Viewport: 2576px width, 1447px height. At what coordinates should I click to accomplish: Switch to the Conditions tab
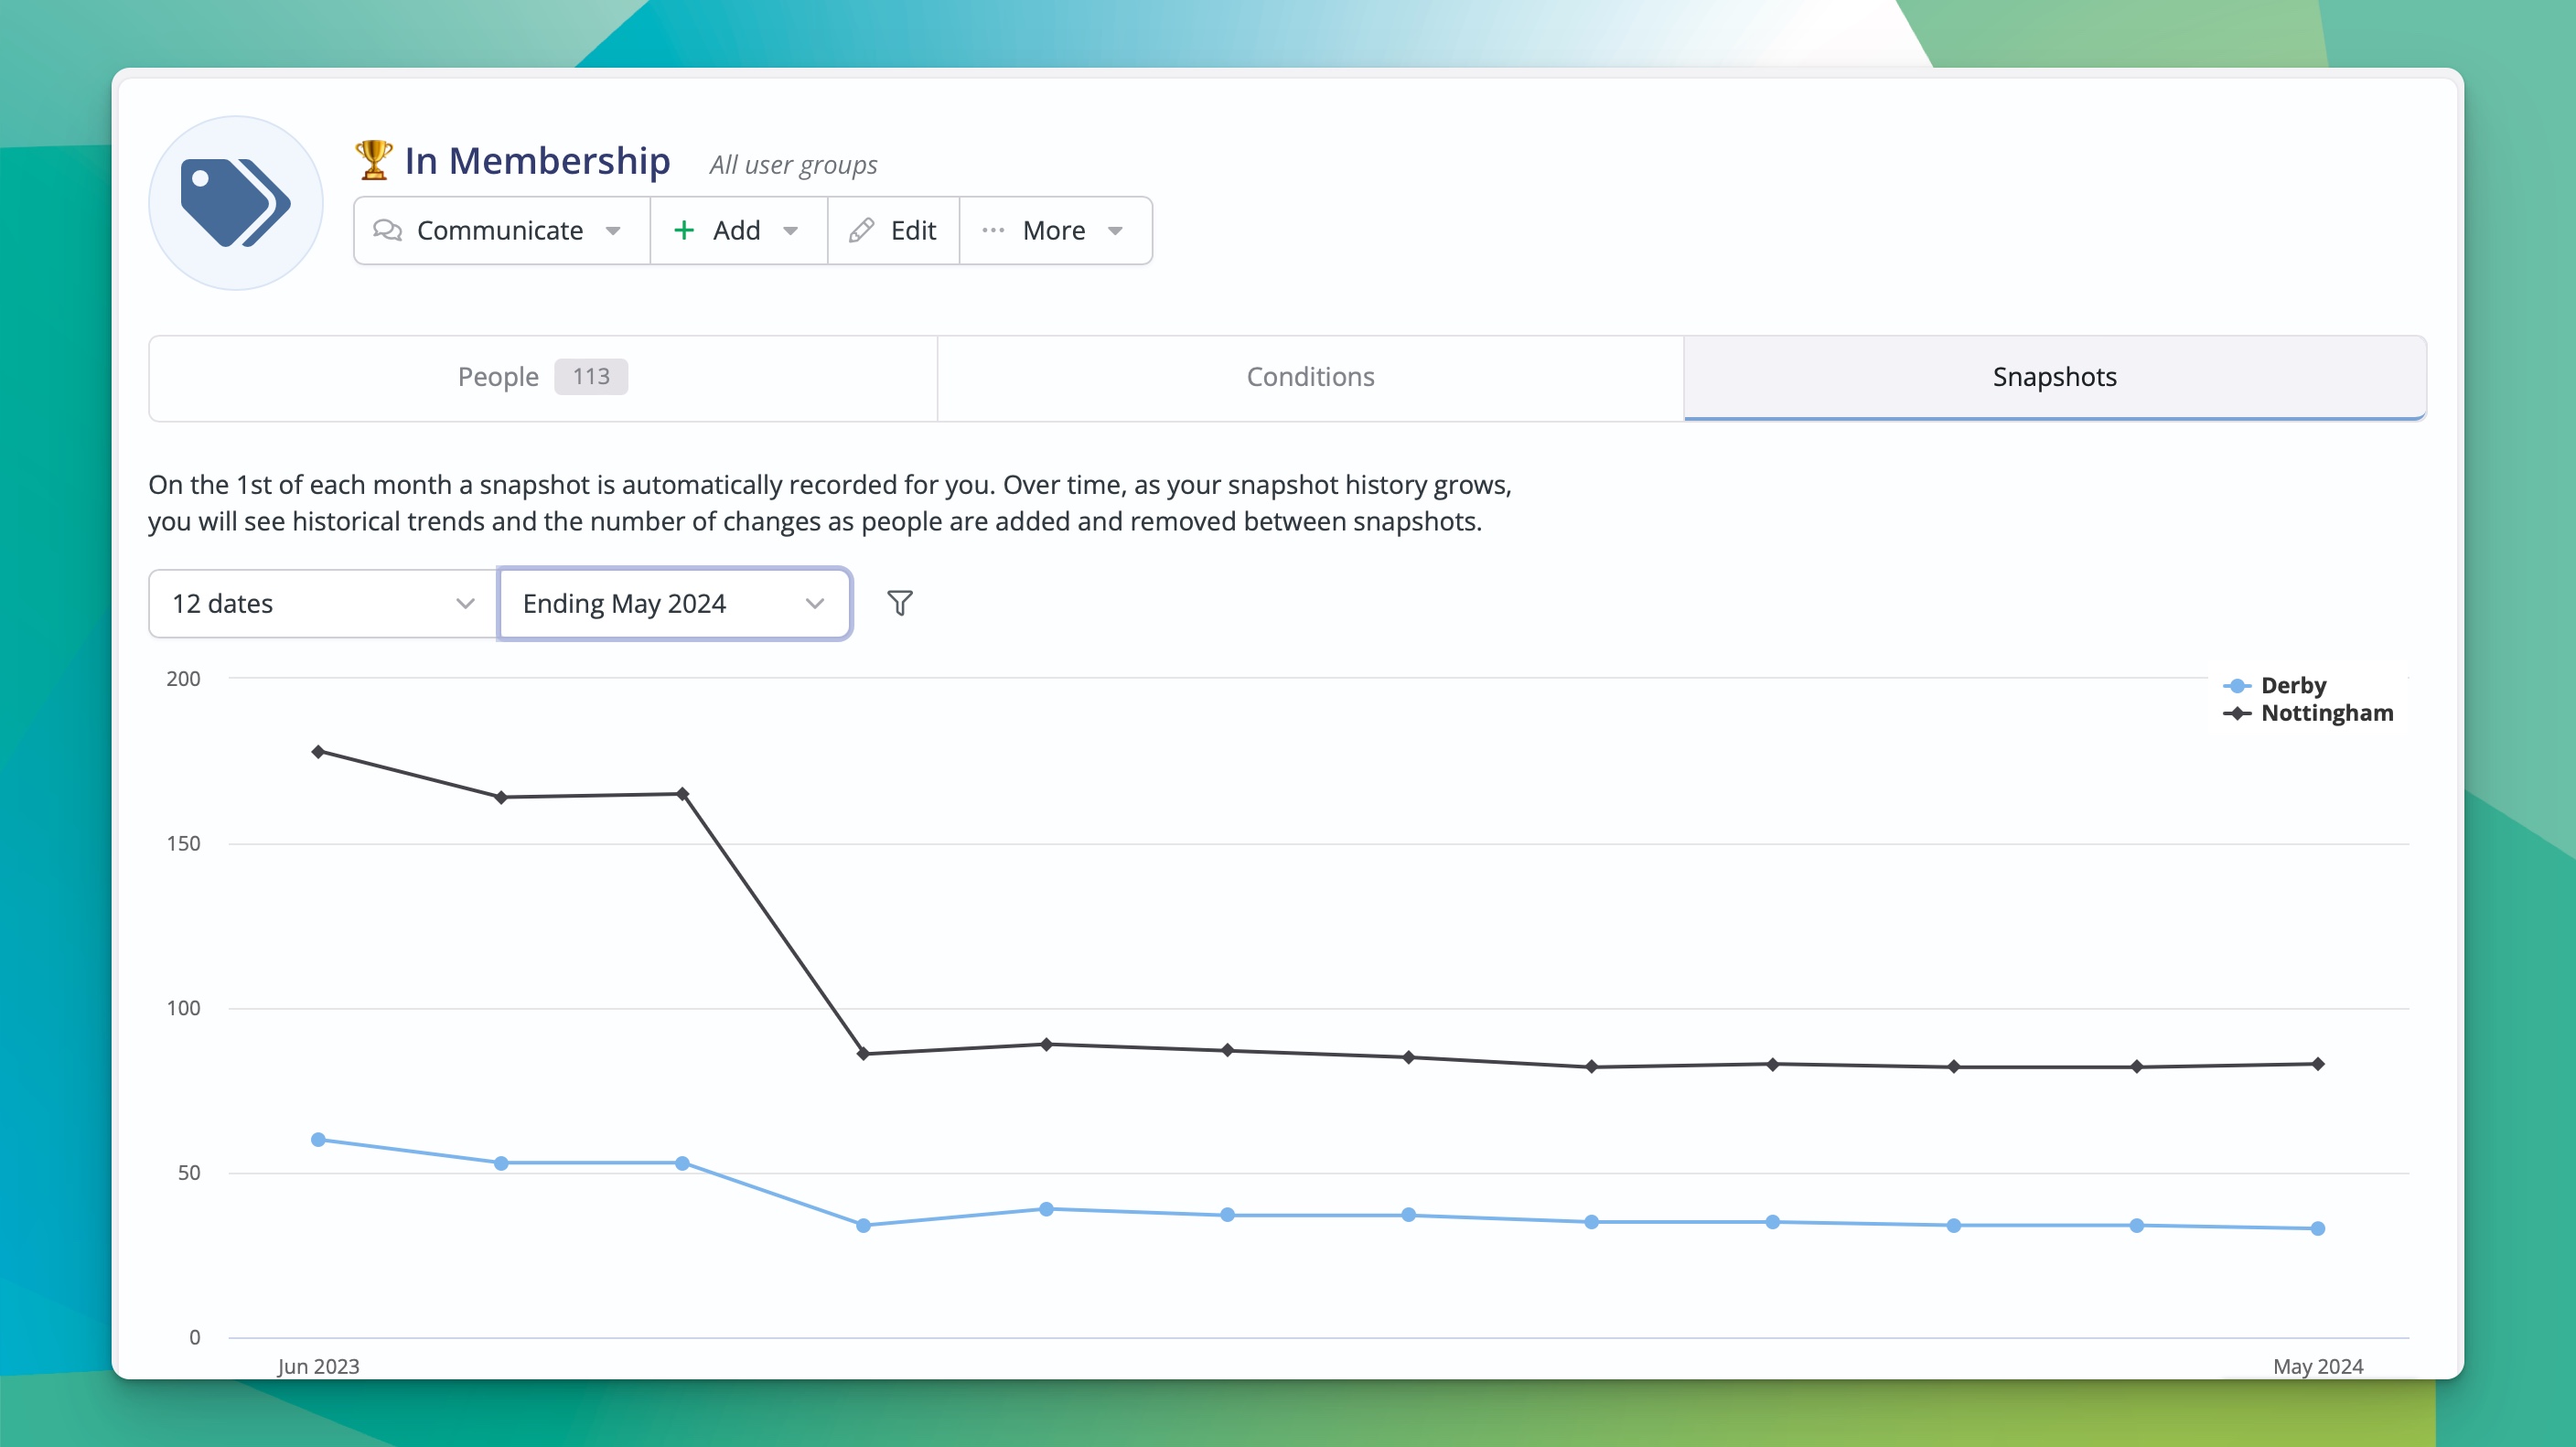1310,377
